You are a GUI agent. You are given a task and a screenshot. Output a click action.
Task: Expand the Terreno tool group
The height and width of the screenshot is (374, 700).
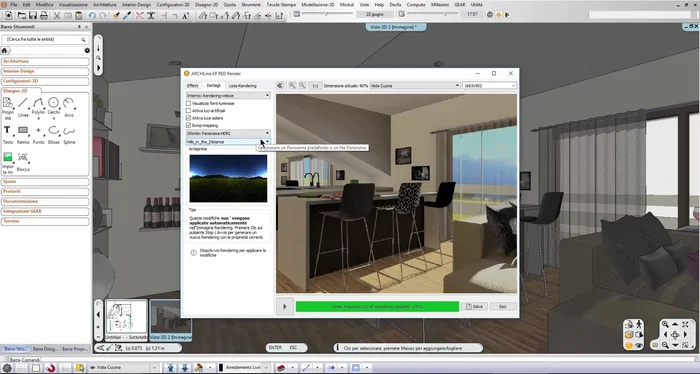coord(45,221)
